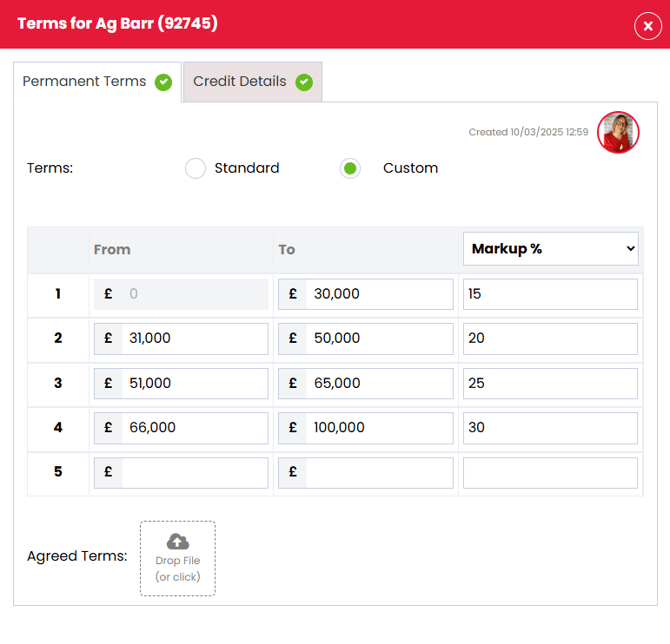Click the row 1 From field showing 0
Viewport: 670px width, 644px height.
point(181,294)
